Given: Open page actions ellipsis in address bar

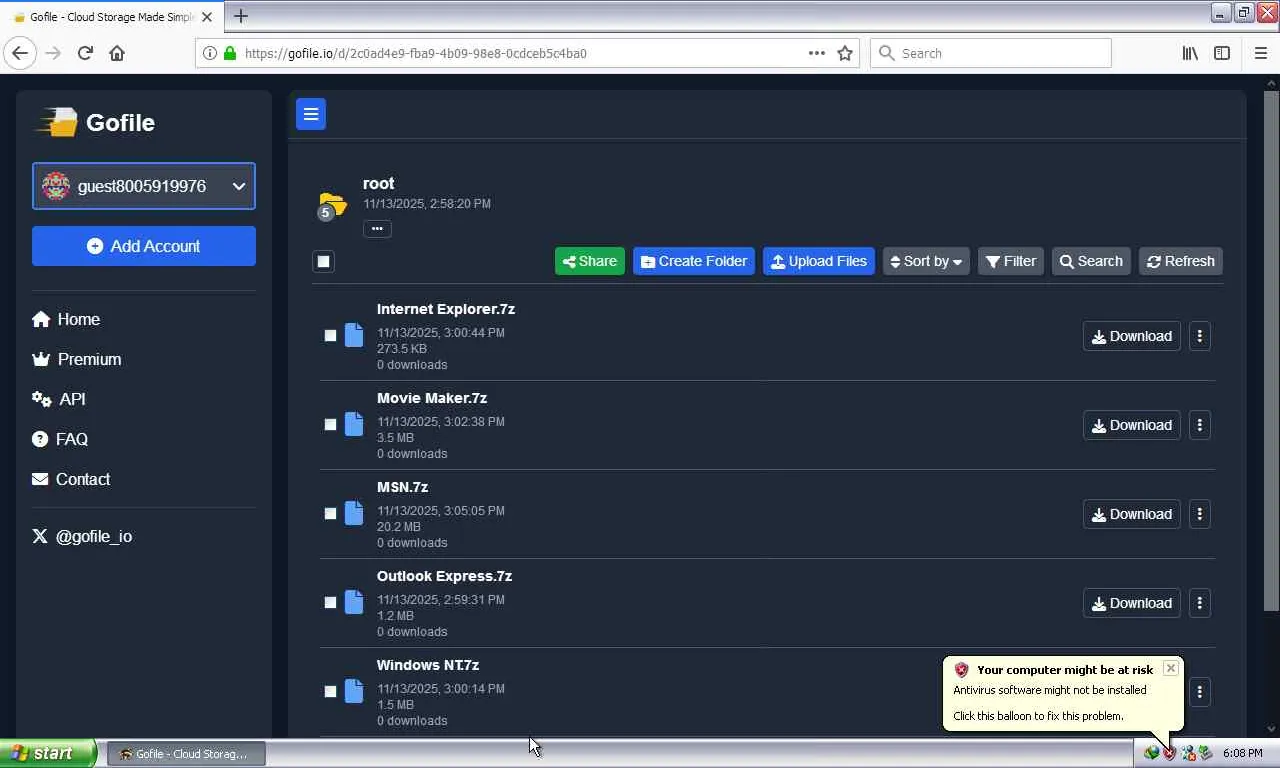Looking at the screenshot, I should tap(817, 53).
